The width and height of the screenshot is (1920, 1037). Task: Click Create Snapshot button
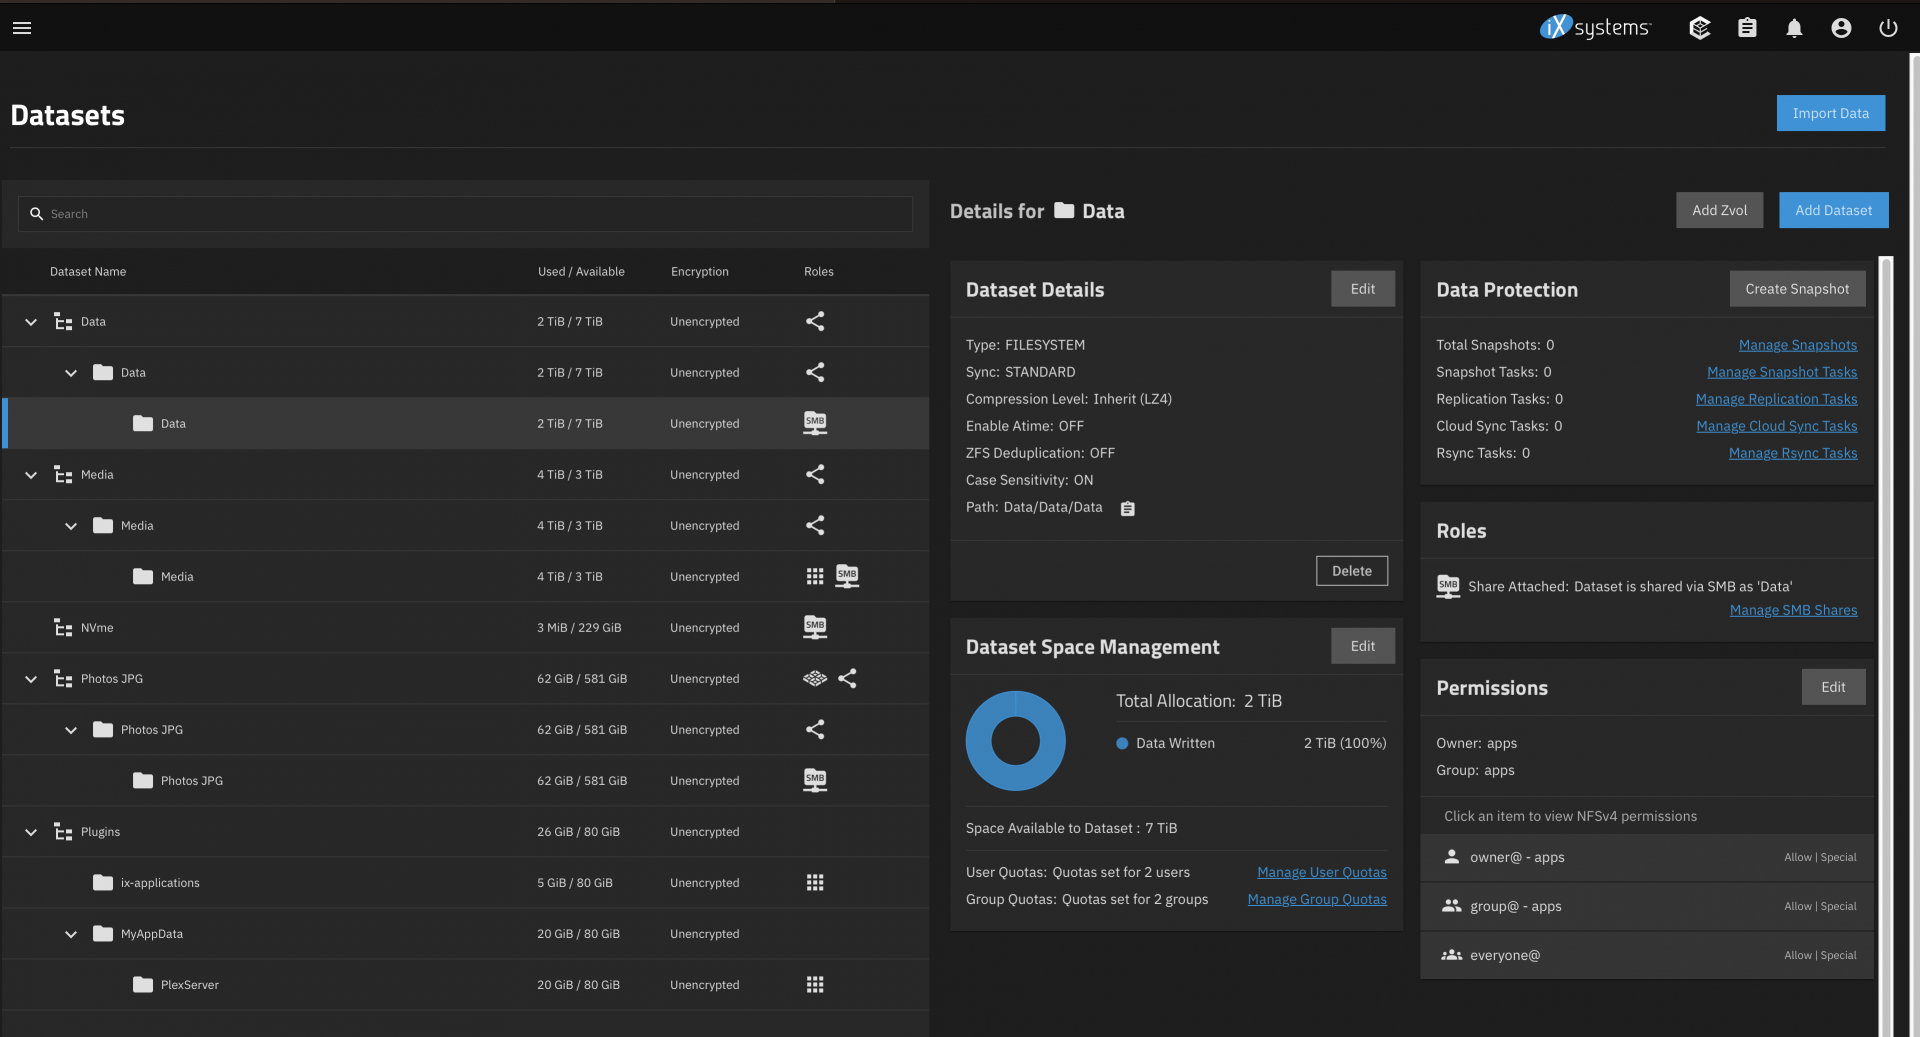tap(1797, 289)
